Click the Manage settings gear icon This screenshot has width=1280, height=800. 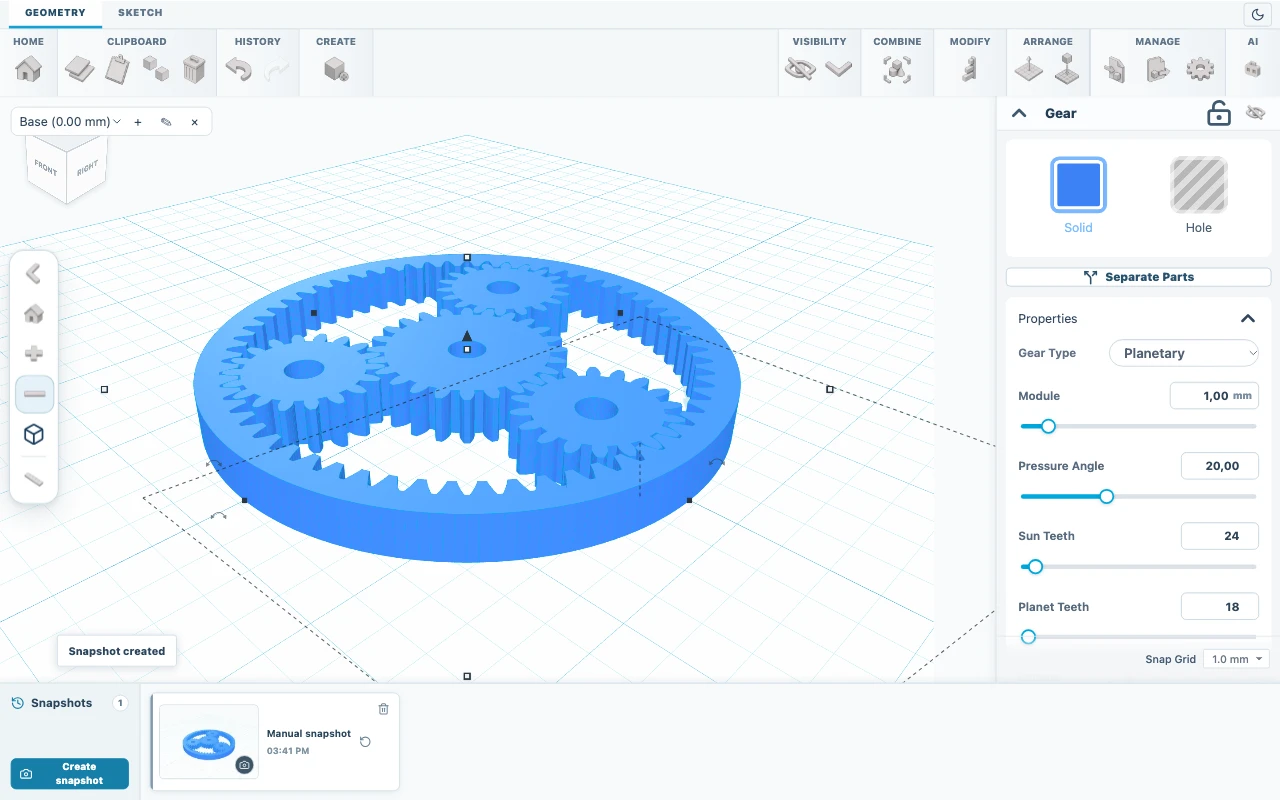pos(1200,69)
